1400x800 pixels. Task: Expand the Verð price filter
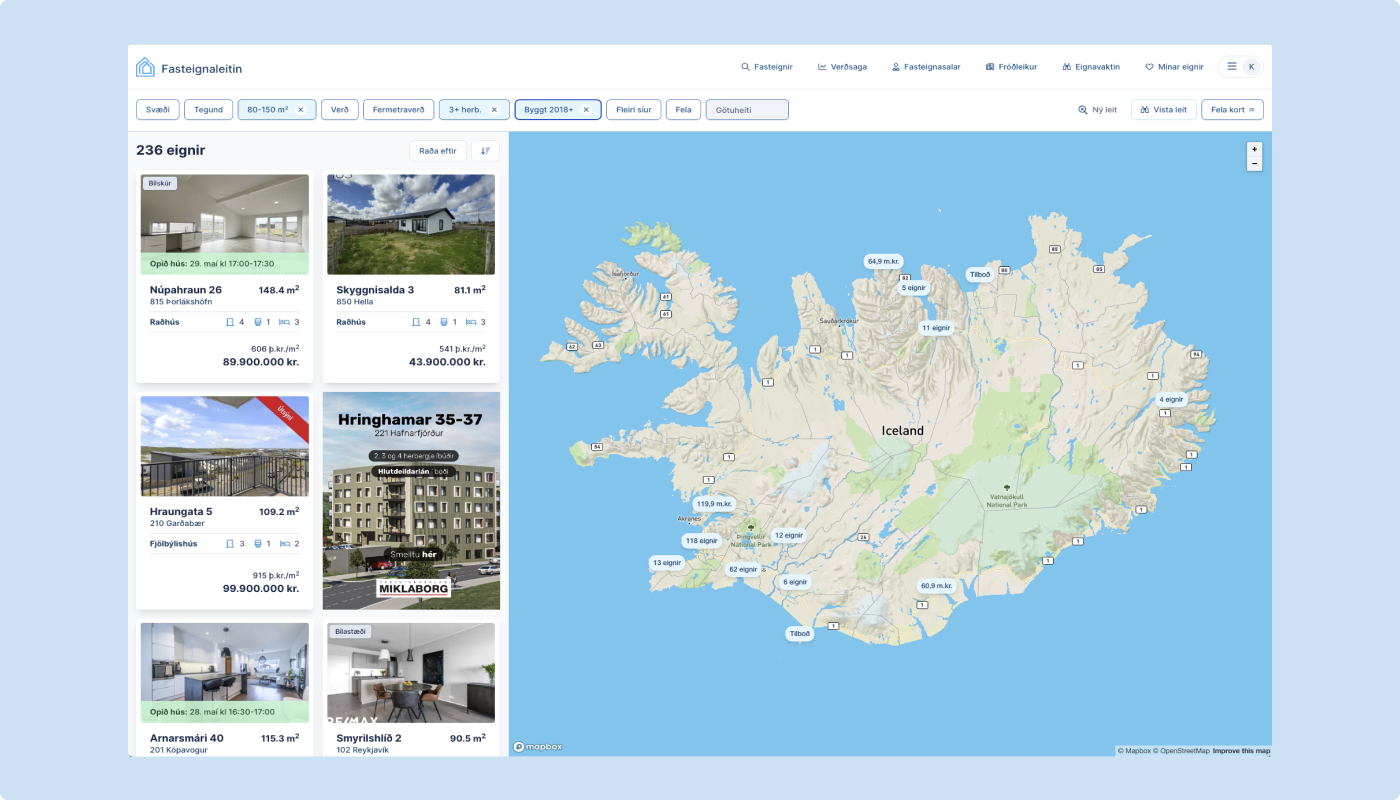click(340, 110)
